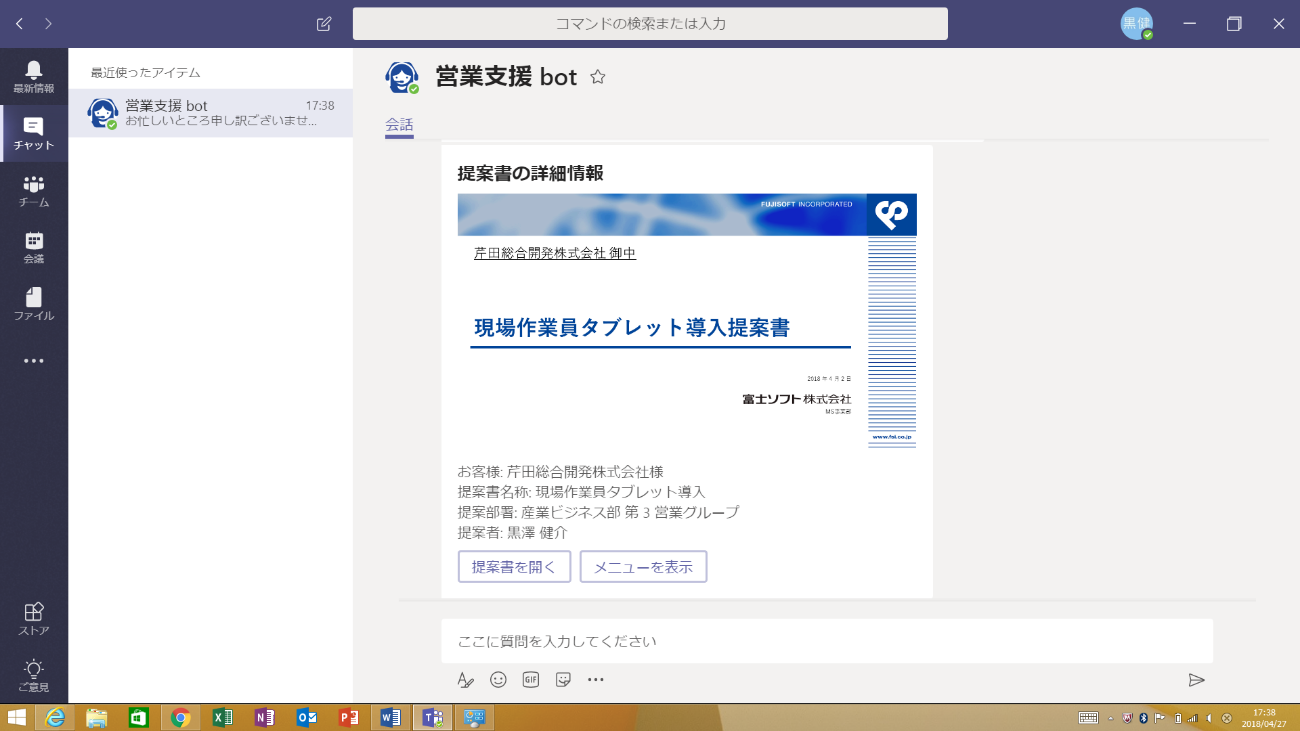1300x731 pixels.
Task: Open PowerPoint from taskbar
Action: click(x=349, y=717)
